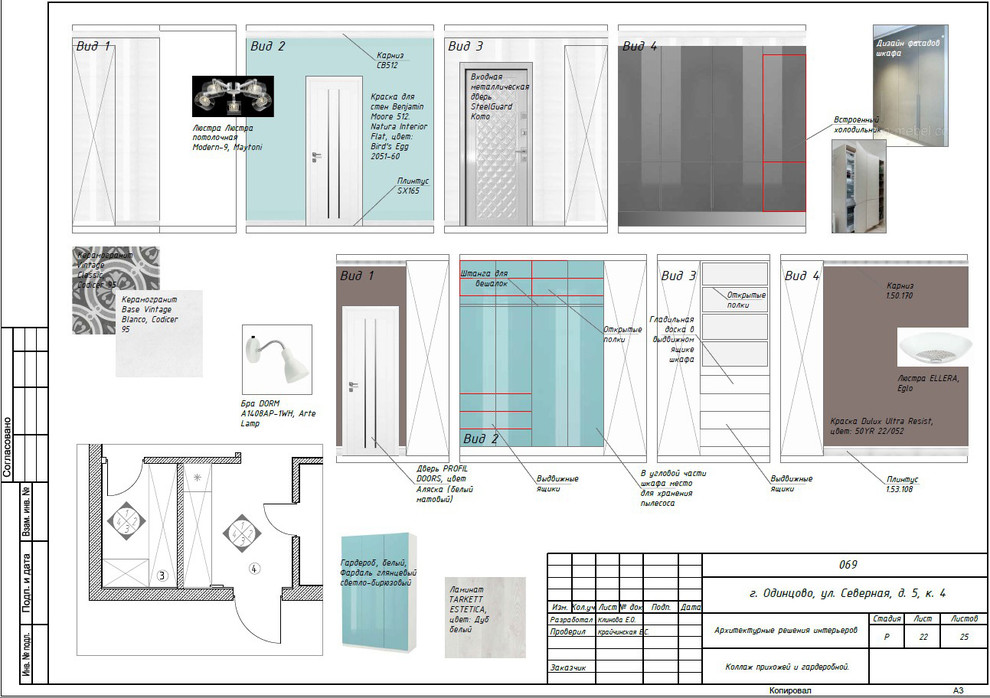Click the Maytoni ceiling chandelier image
Screen dimensions: 990x698
[x=232, y=96]
